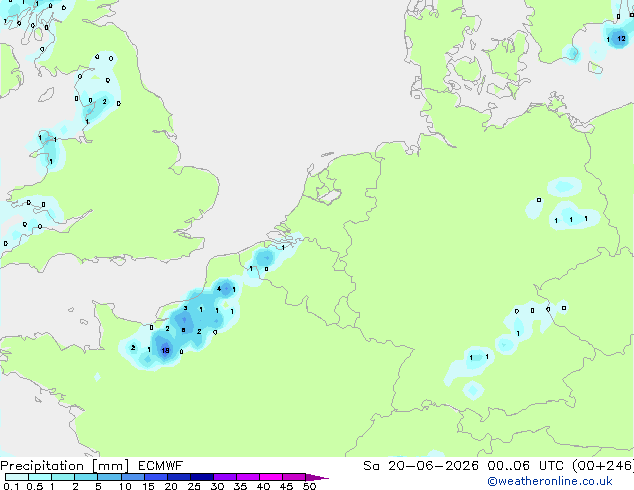Click the '3' precipitation value in northern France

(x=185, y=308)
